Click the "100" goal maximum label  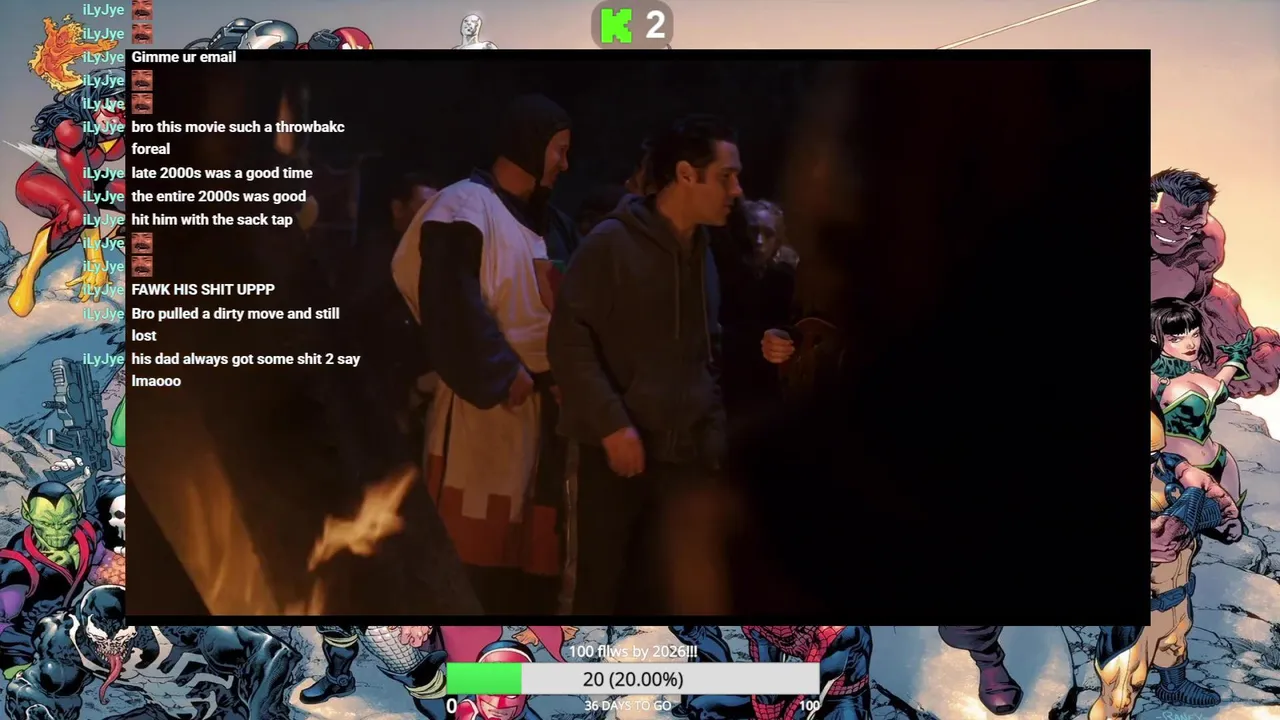(x=809, y=706)
